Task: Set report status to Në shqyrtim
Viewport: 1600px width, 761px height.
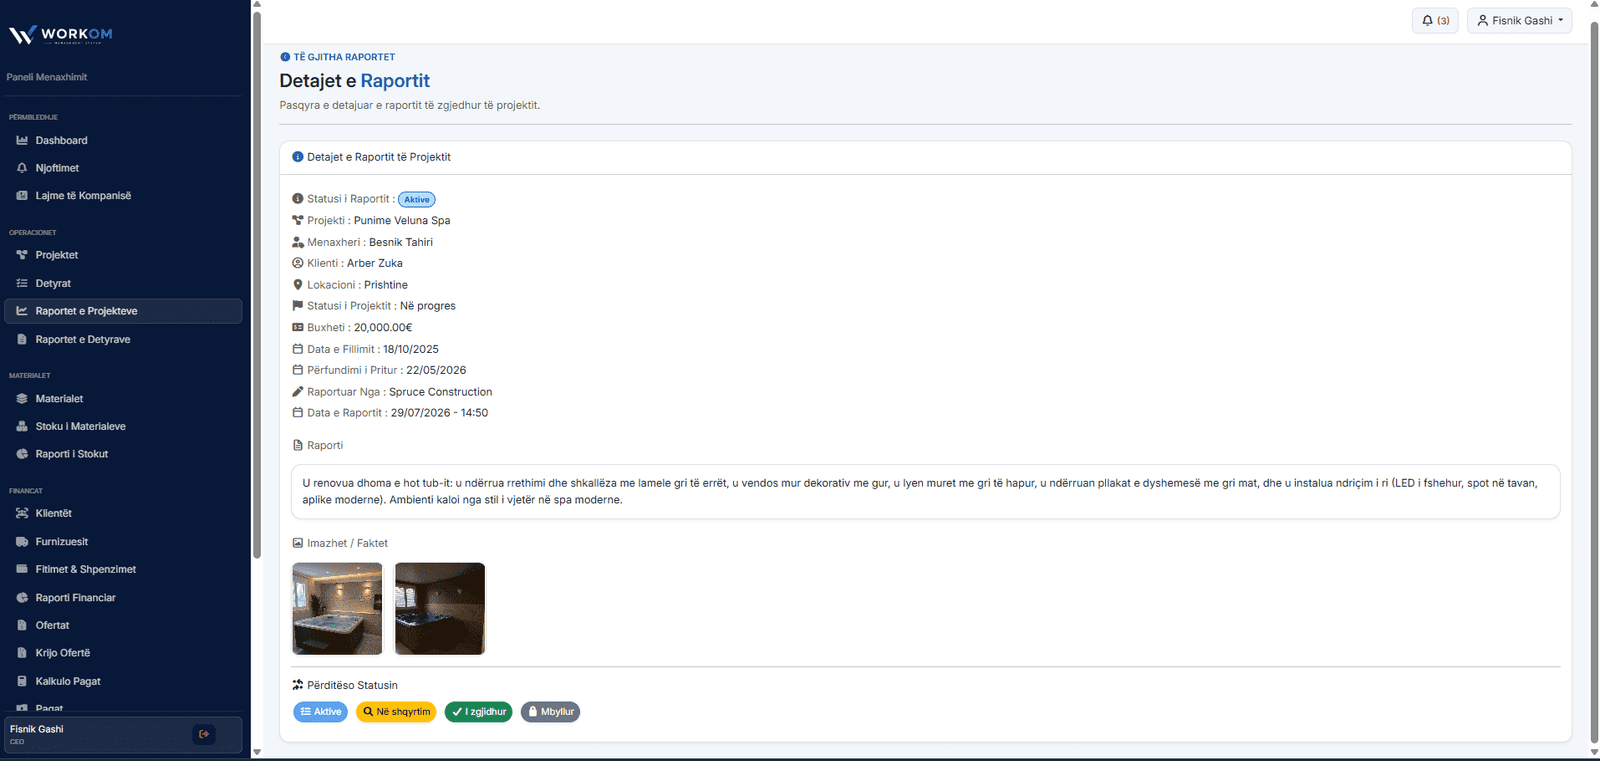Action: pyautogui.click(x=396, y=712)
